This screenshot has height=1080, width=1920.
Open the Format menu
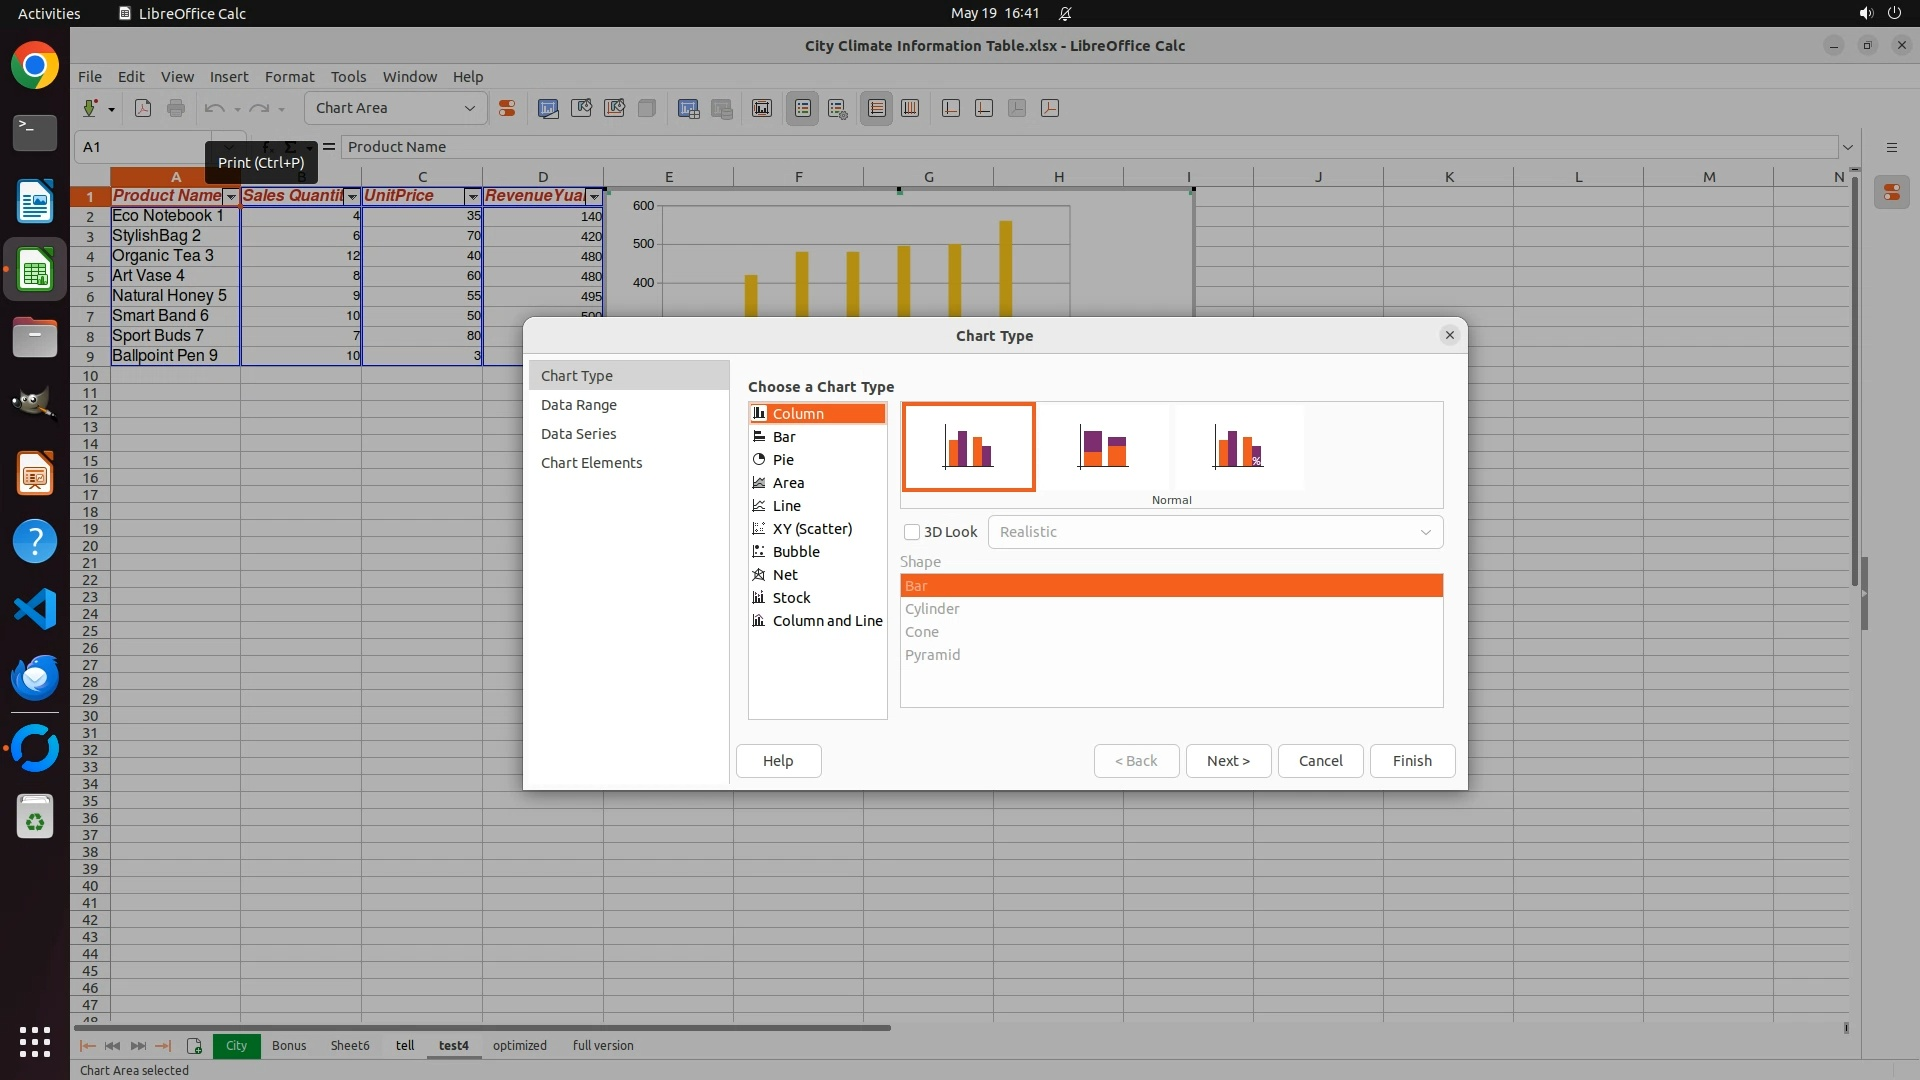(289, 77)
